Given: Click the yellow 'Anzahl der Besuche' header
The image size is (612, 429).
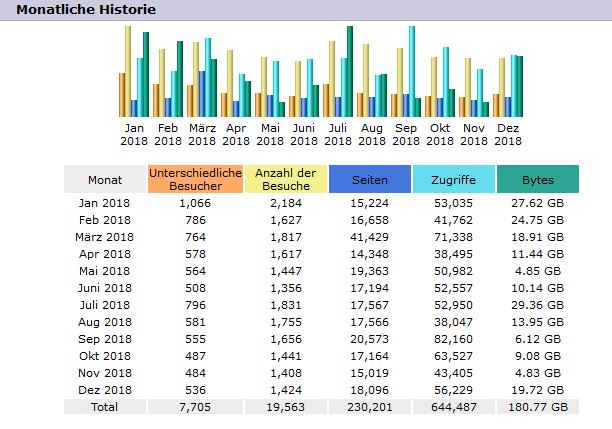Looking at the screenshot, I should 285,179.
